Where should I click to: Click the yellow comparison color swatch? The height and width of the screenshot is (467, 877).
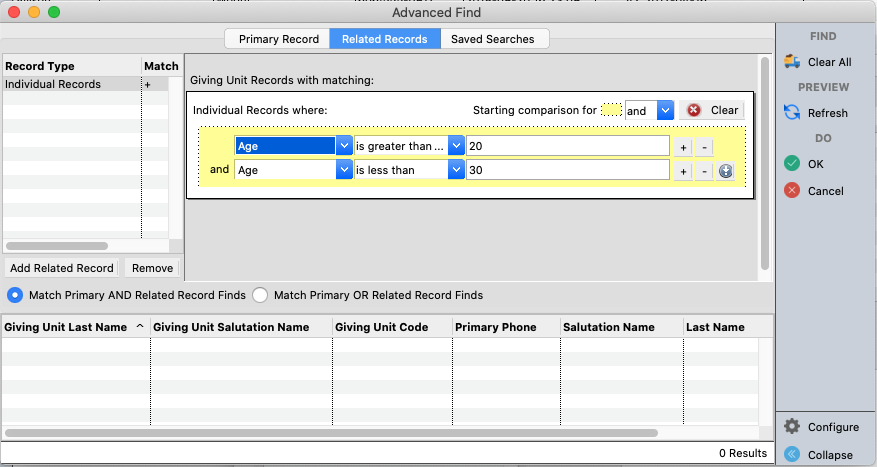[611, 111]
